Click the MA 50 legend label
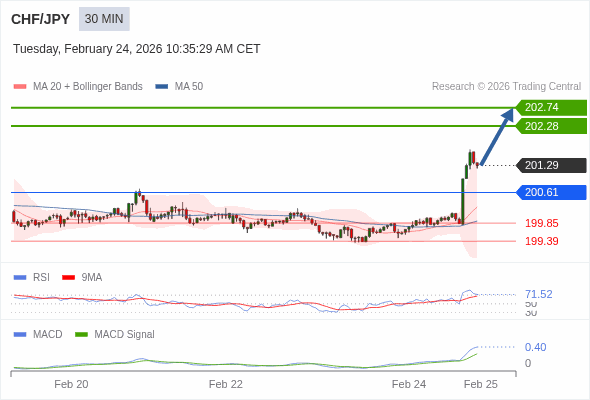This screenshot has height=400, width=590. [189, 87]
